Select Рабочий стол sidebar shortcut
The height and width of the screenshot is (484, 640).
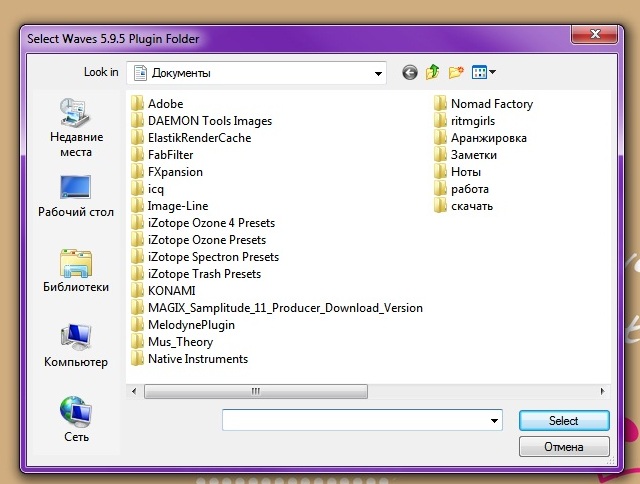[x=75, y=196]
